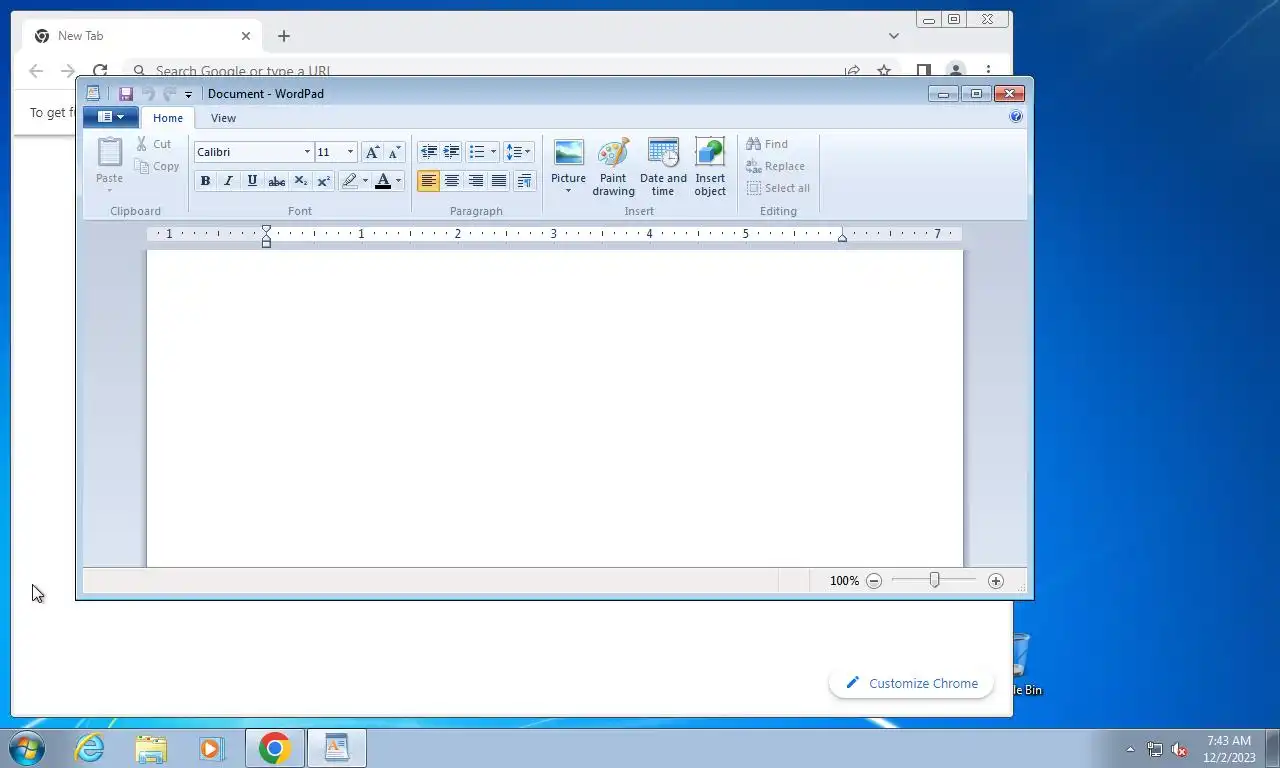Viewport: 1280px width, 768px height.
Task: Click the Save icon in WordPad title bar
Action: click(x=126, y=94)
